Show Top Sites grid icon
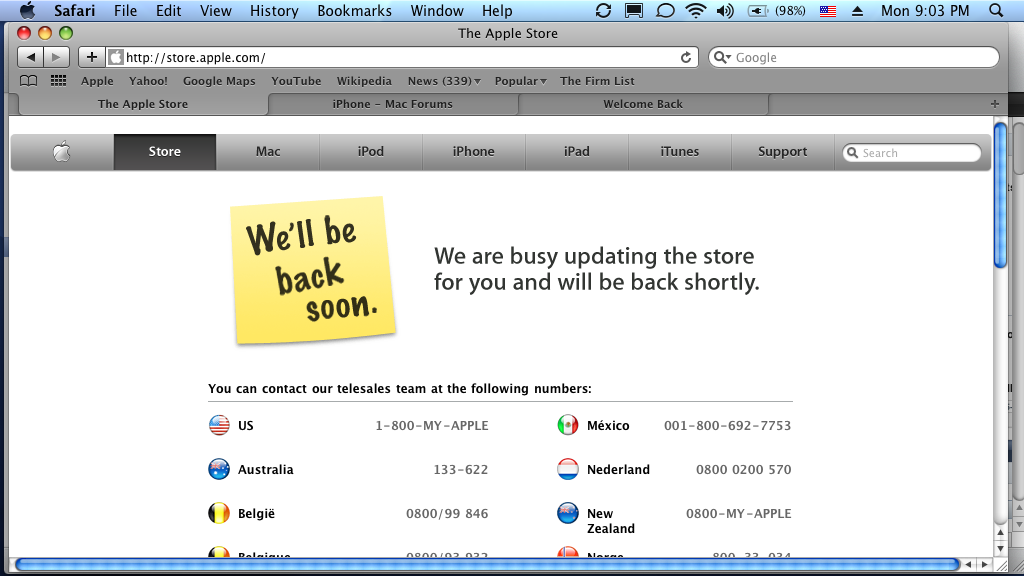Viewport: 1024px width, 576px height. click(x=58, y=81)
